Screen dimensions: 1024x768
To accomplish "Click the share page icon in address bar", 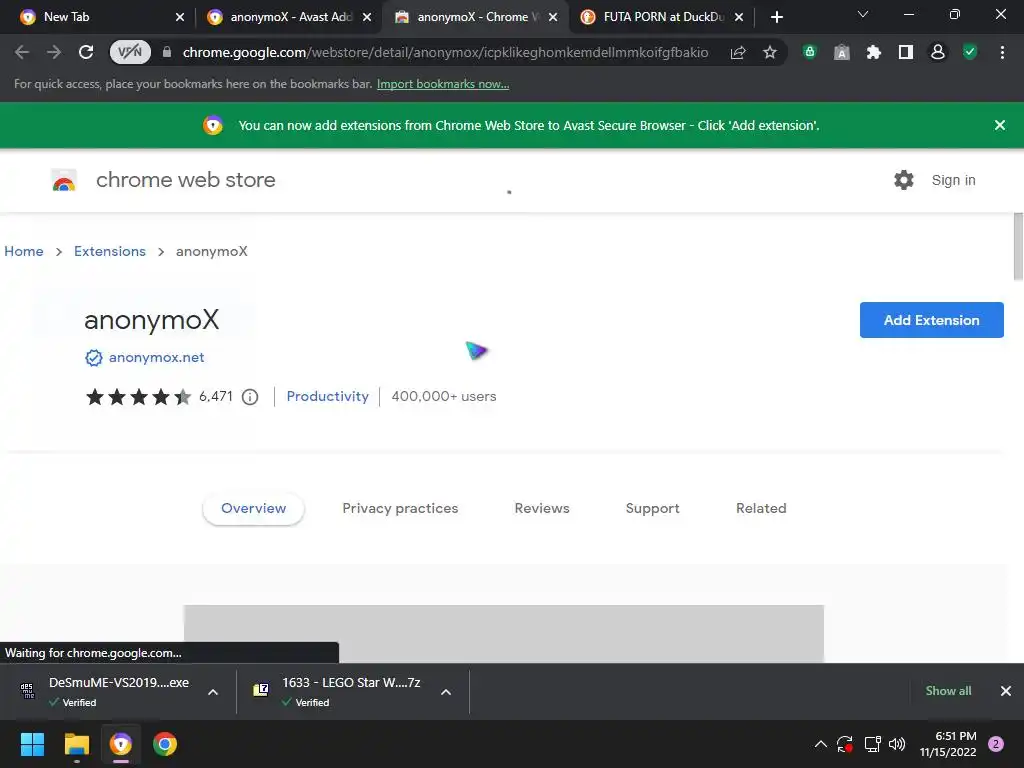I will pyautogui.click(x=738, y=52).
